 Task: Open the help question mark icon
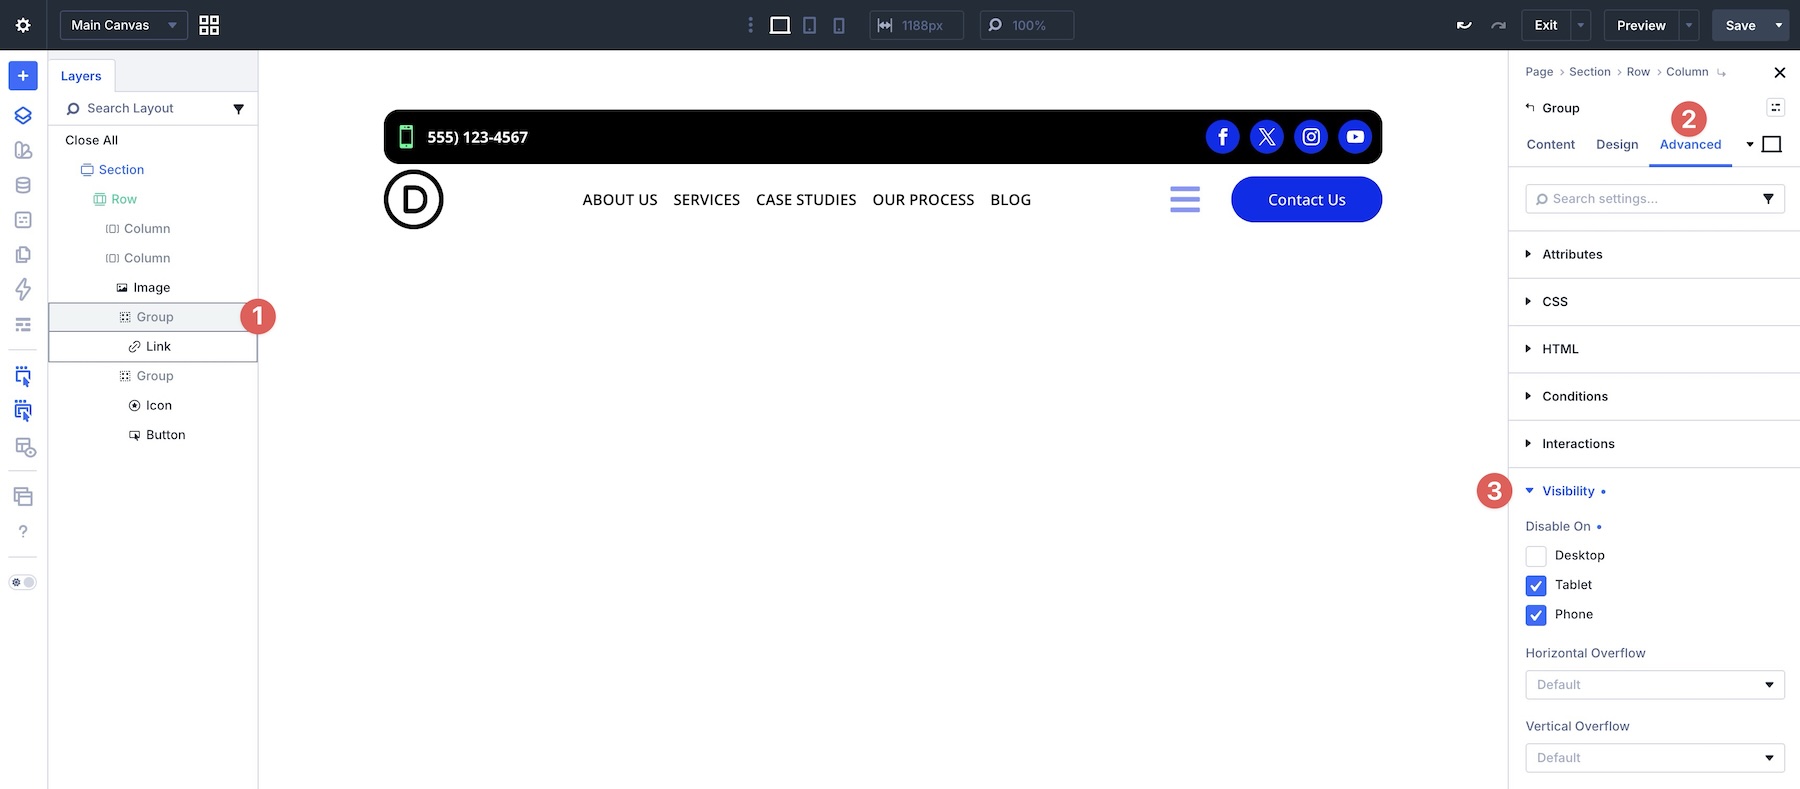pyautogui.click(x=23, y=531)
